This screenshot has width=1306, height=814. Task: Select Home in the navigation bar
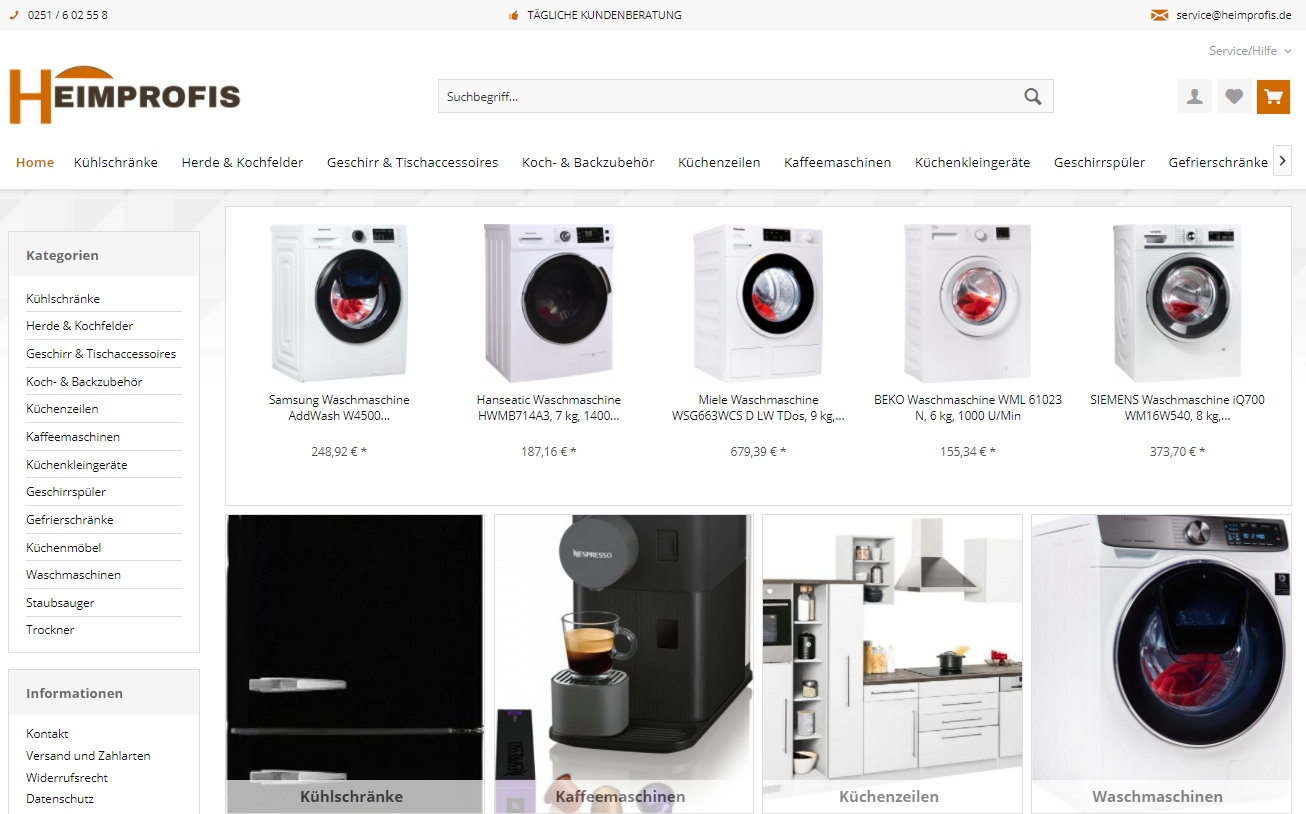tap(35, 162)
